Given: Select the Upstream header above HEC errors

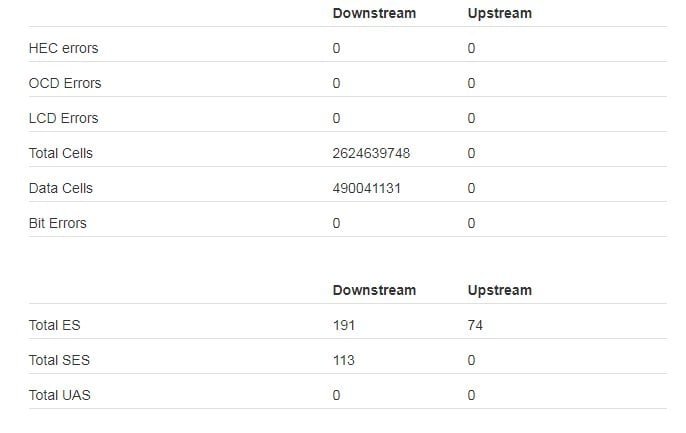Looking at the screenshot, I should point(499,13).
